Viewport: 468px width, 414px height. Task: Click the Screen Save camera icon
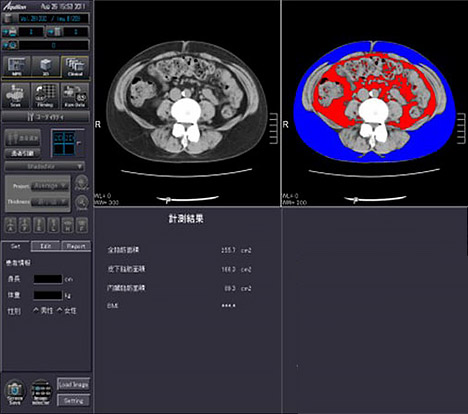click(15, 392)
